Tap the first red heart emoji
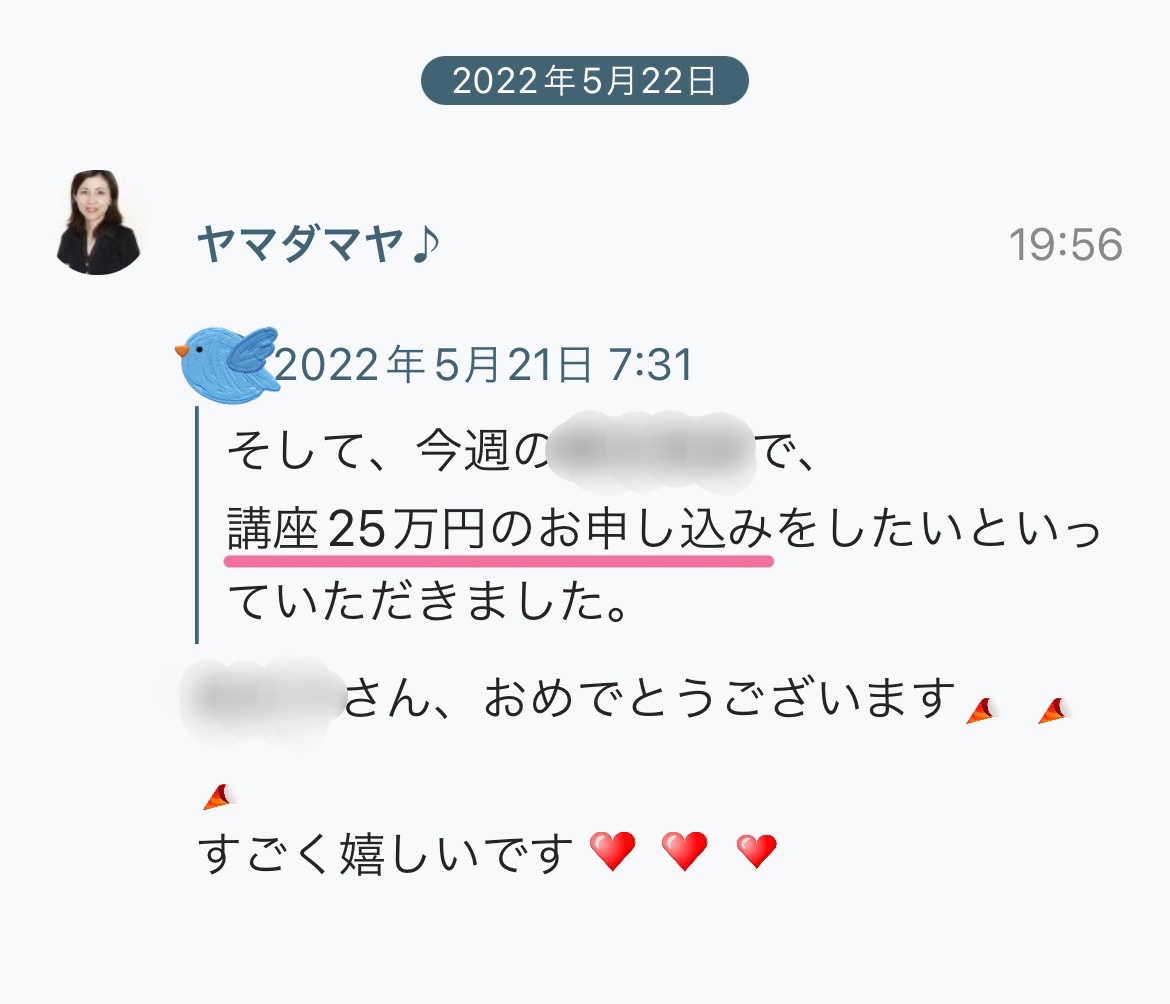 tap(613, 851)
